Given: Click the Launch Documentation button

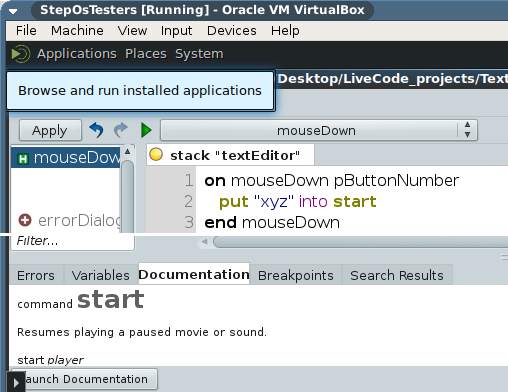Looking at the screenshot, I should (x=85, y=379).
